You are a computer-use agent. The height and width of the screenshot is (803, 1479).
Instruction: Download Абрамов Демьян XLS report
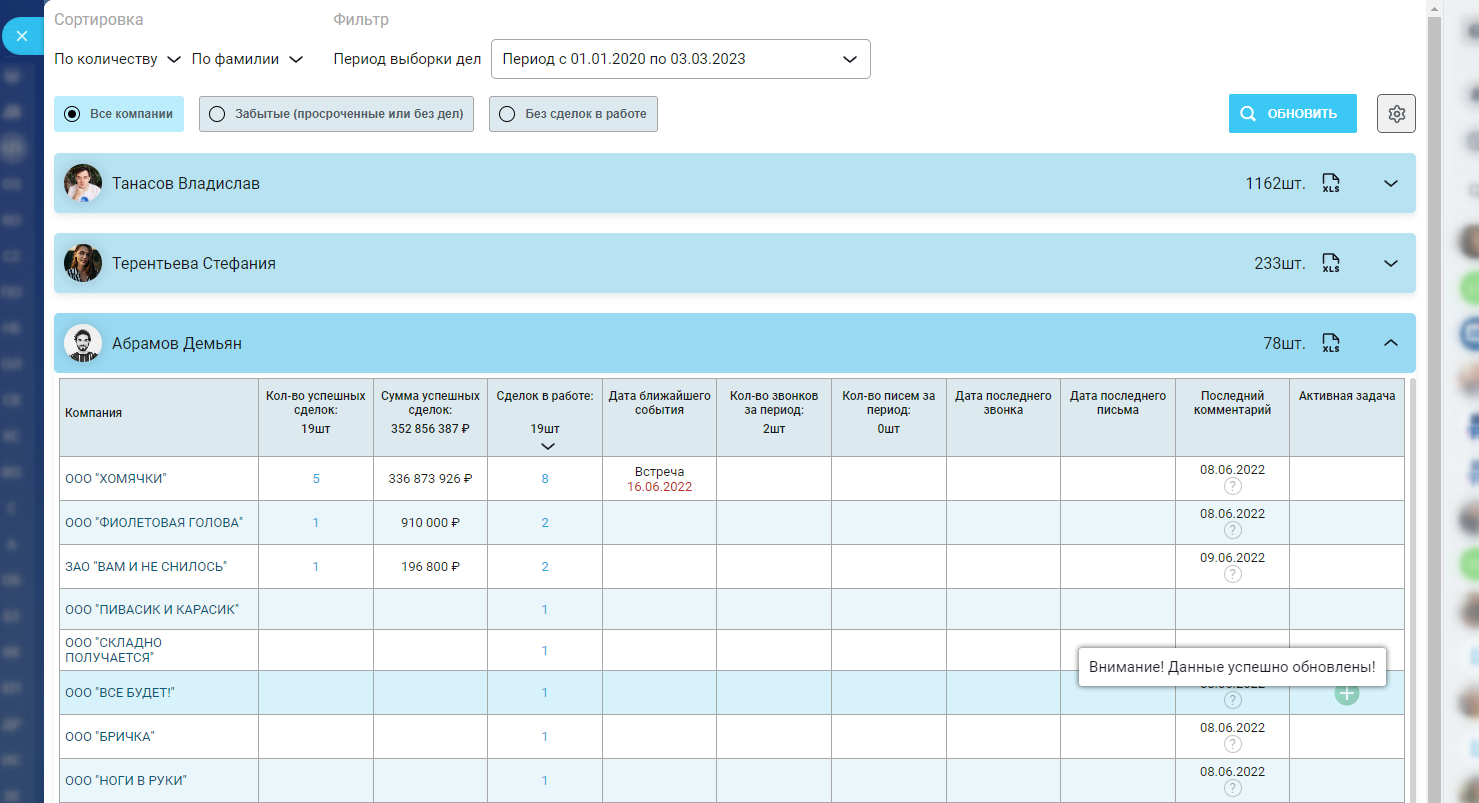pos(1330,343)
